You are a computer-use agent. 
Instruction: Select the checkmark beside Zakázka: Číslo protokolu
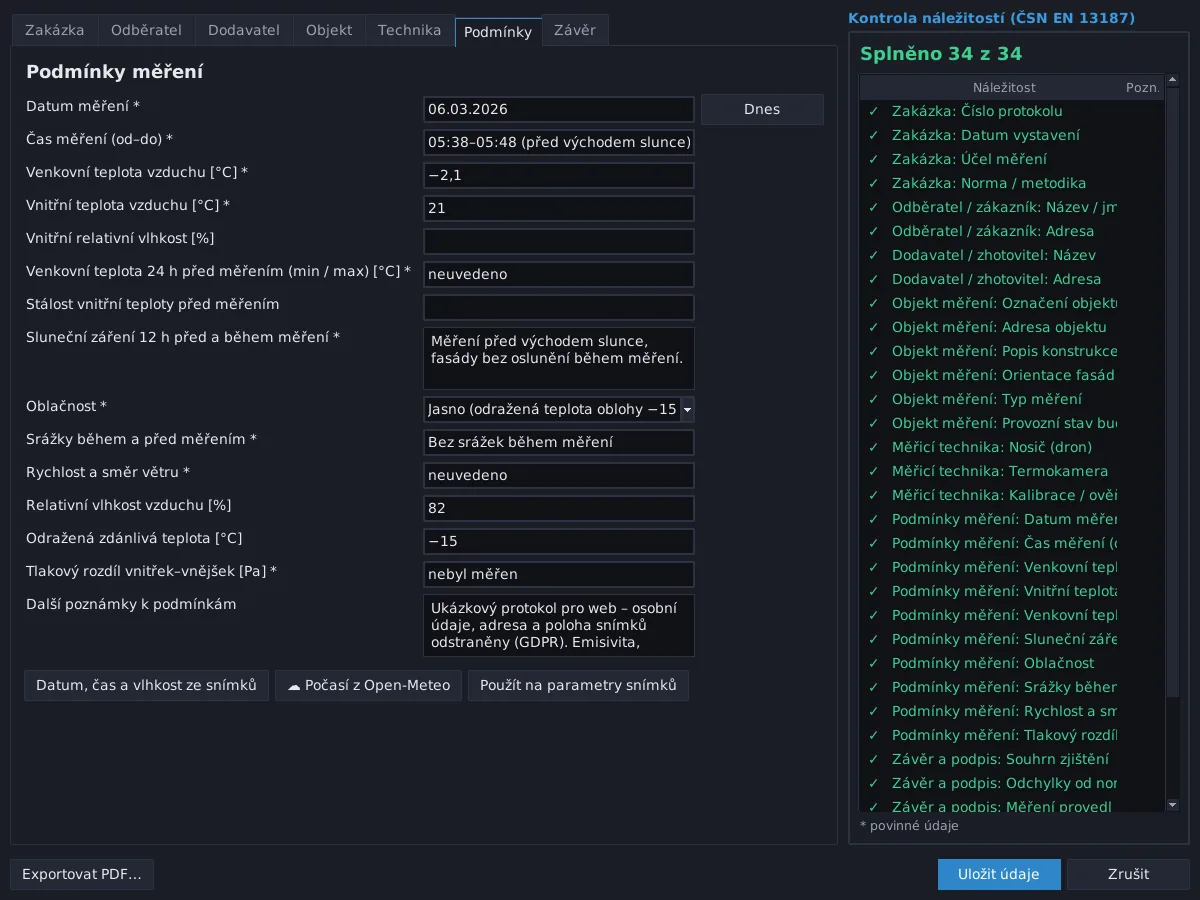(x=873, y=111)
